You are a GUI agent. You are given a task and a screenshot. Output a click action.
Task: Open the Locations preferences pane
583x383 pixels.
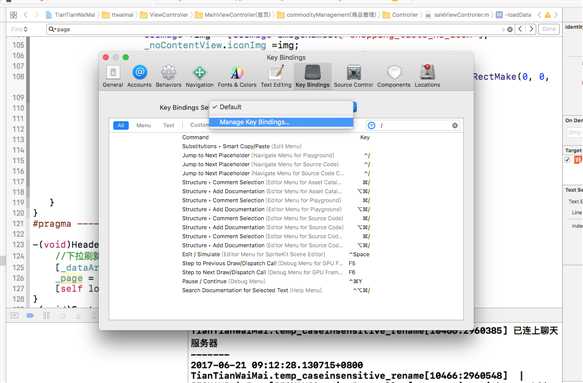427,76
